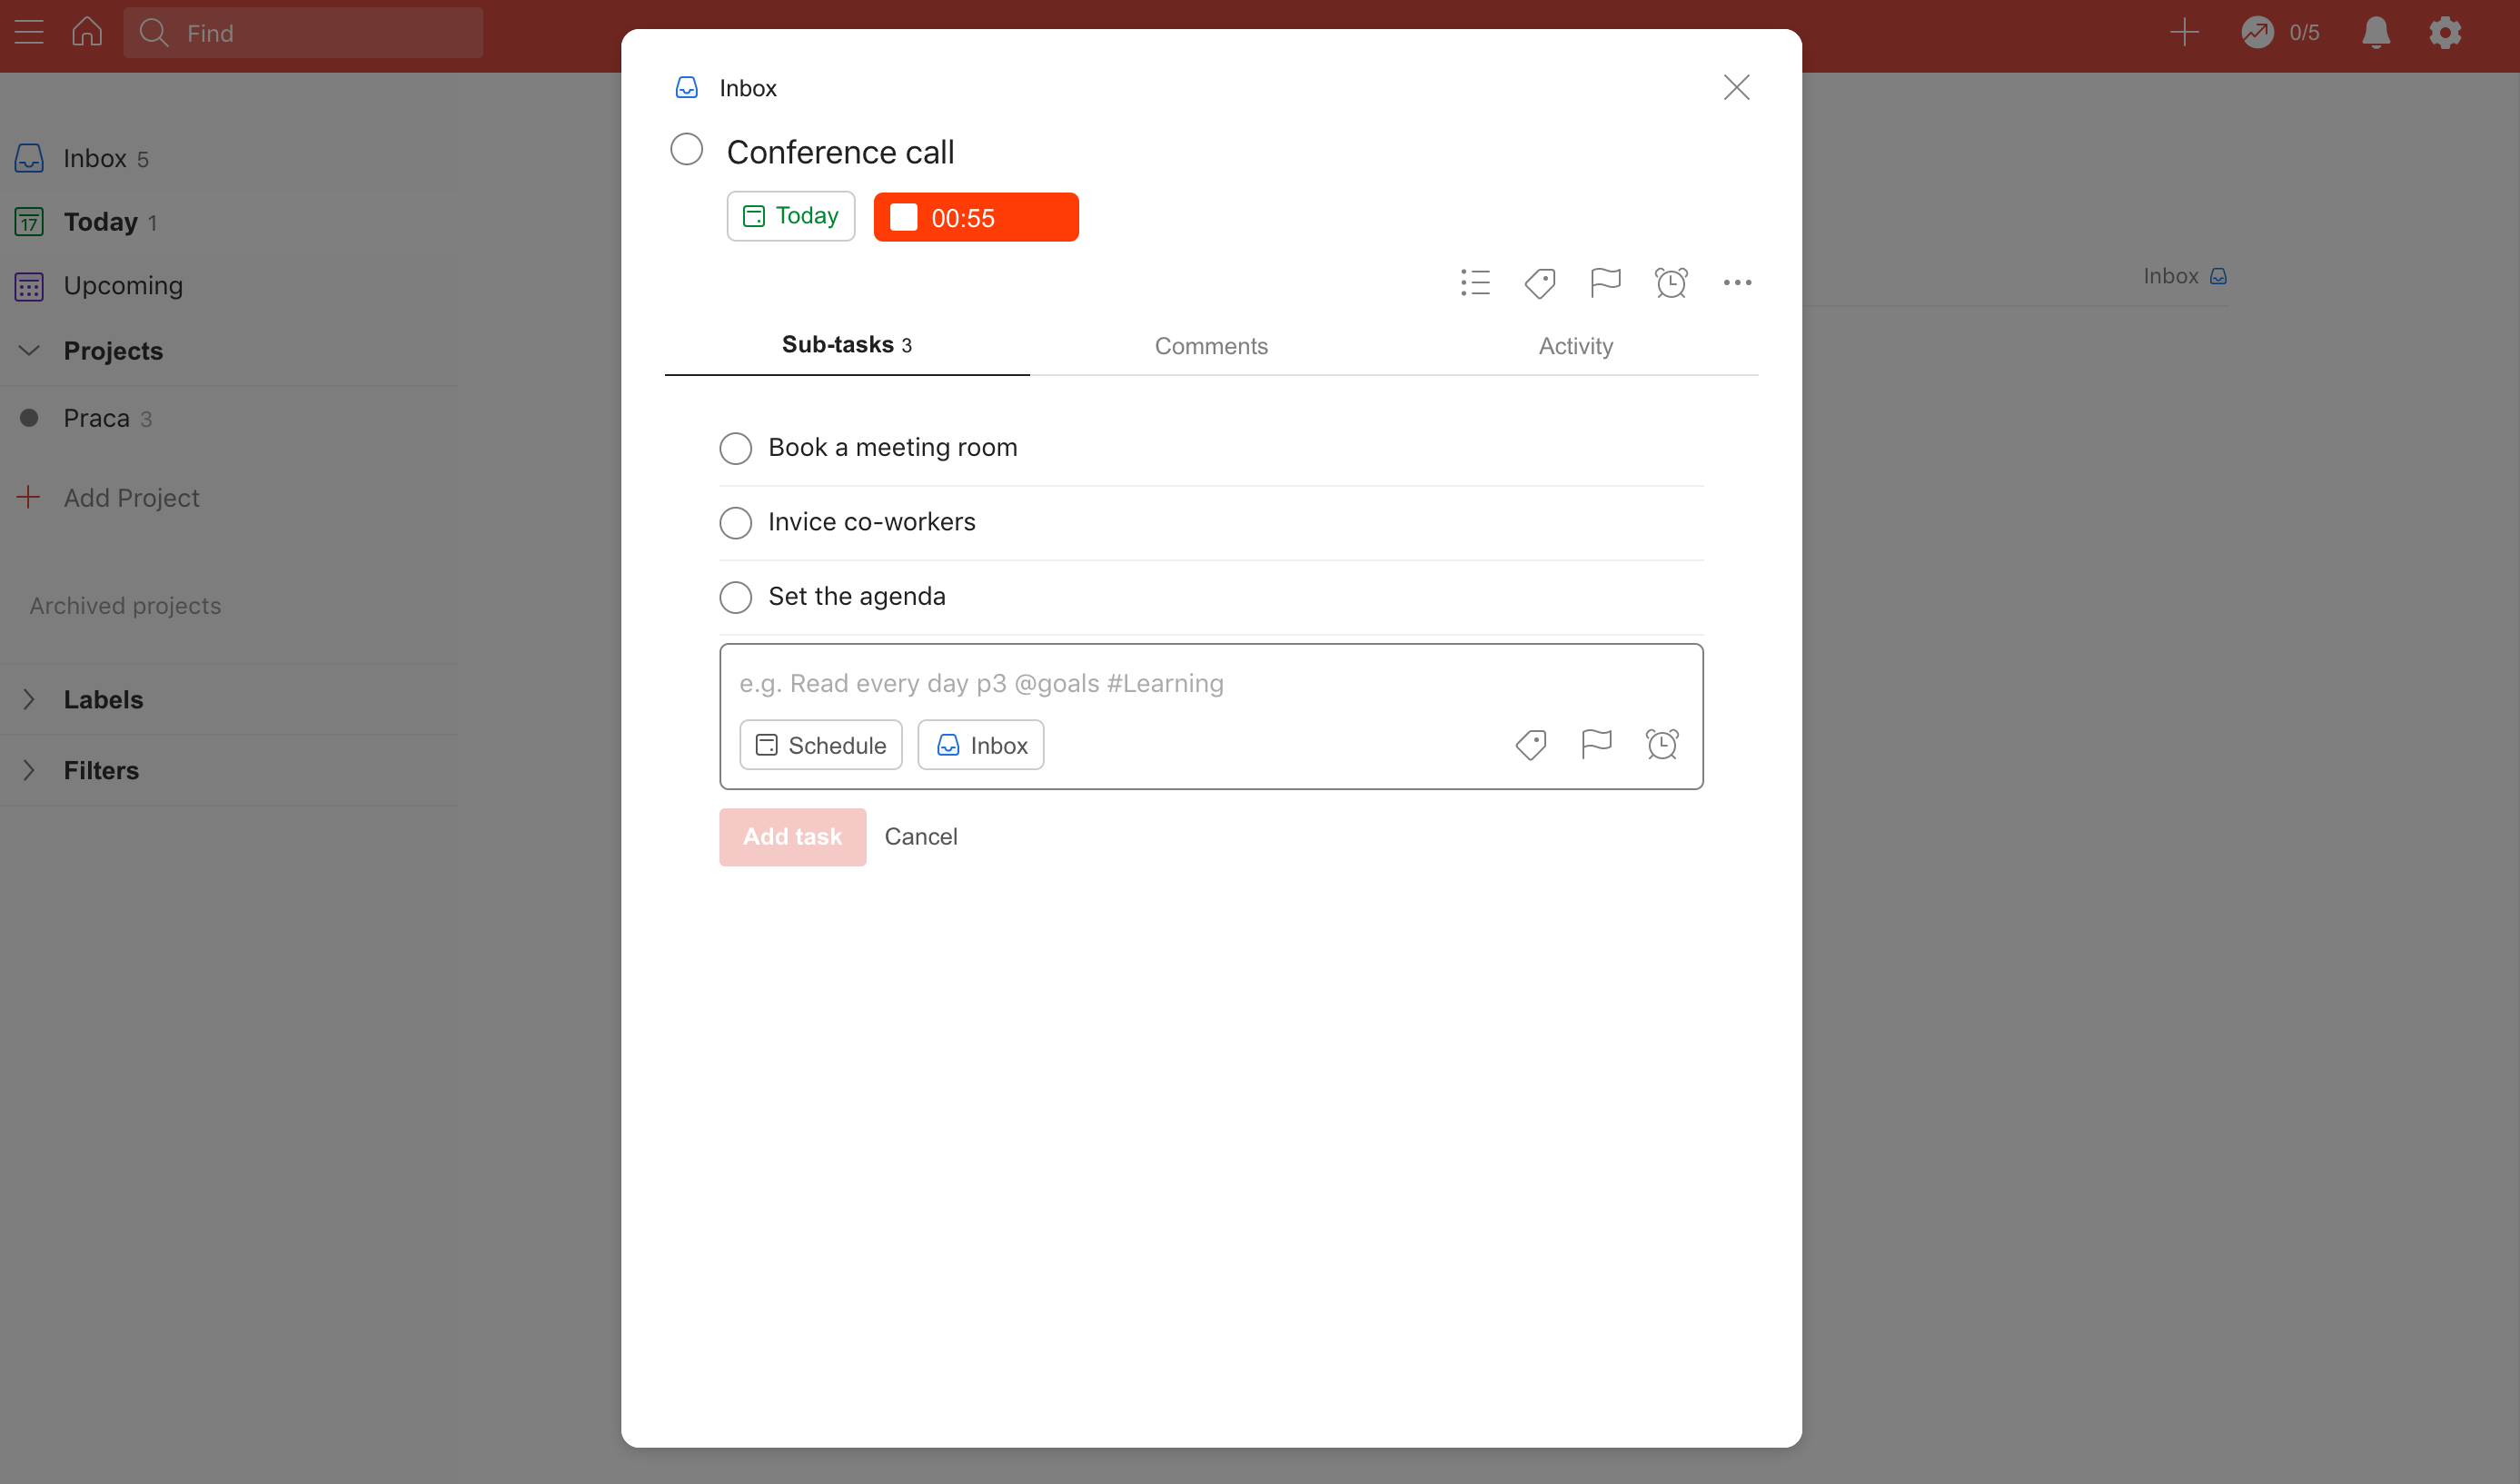Open the notifications bell
Image resolution: width=2520 pixels, height=1484 pixels.
tap(2376, 33)
